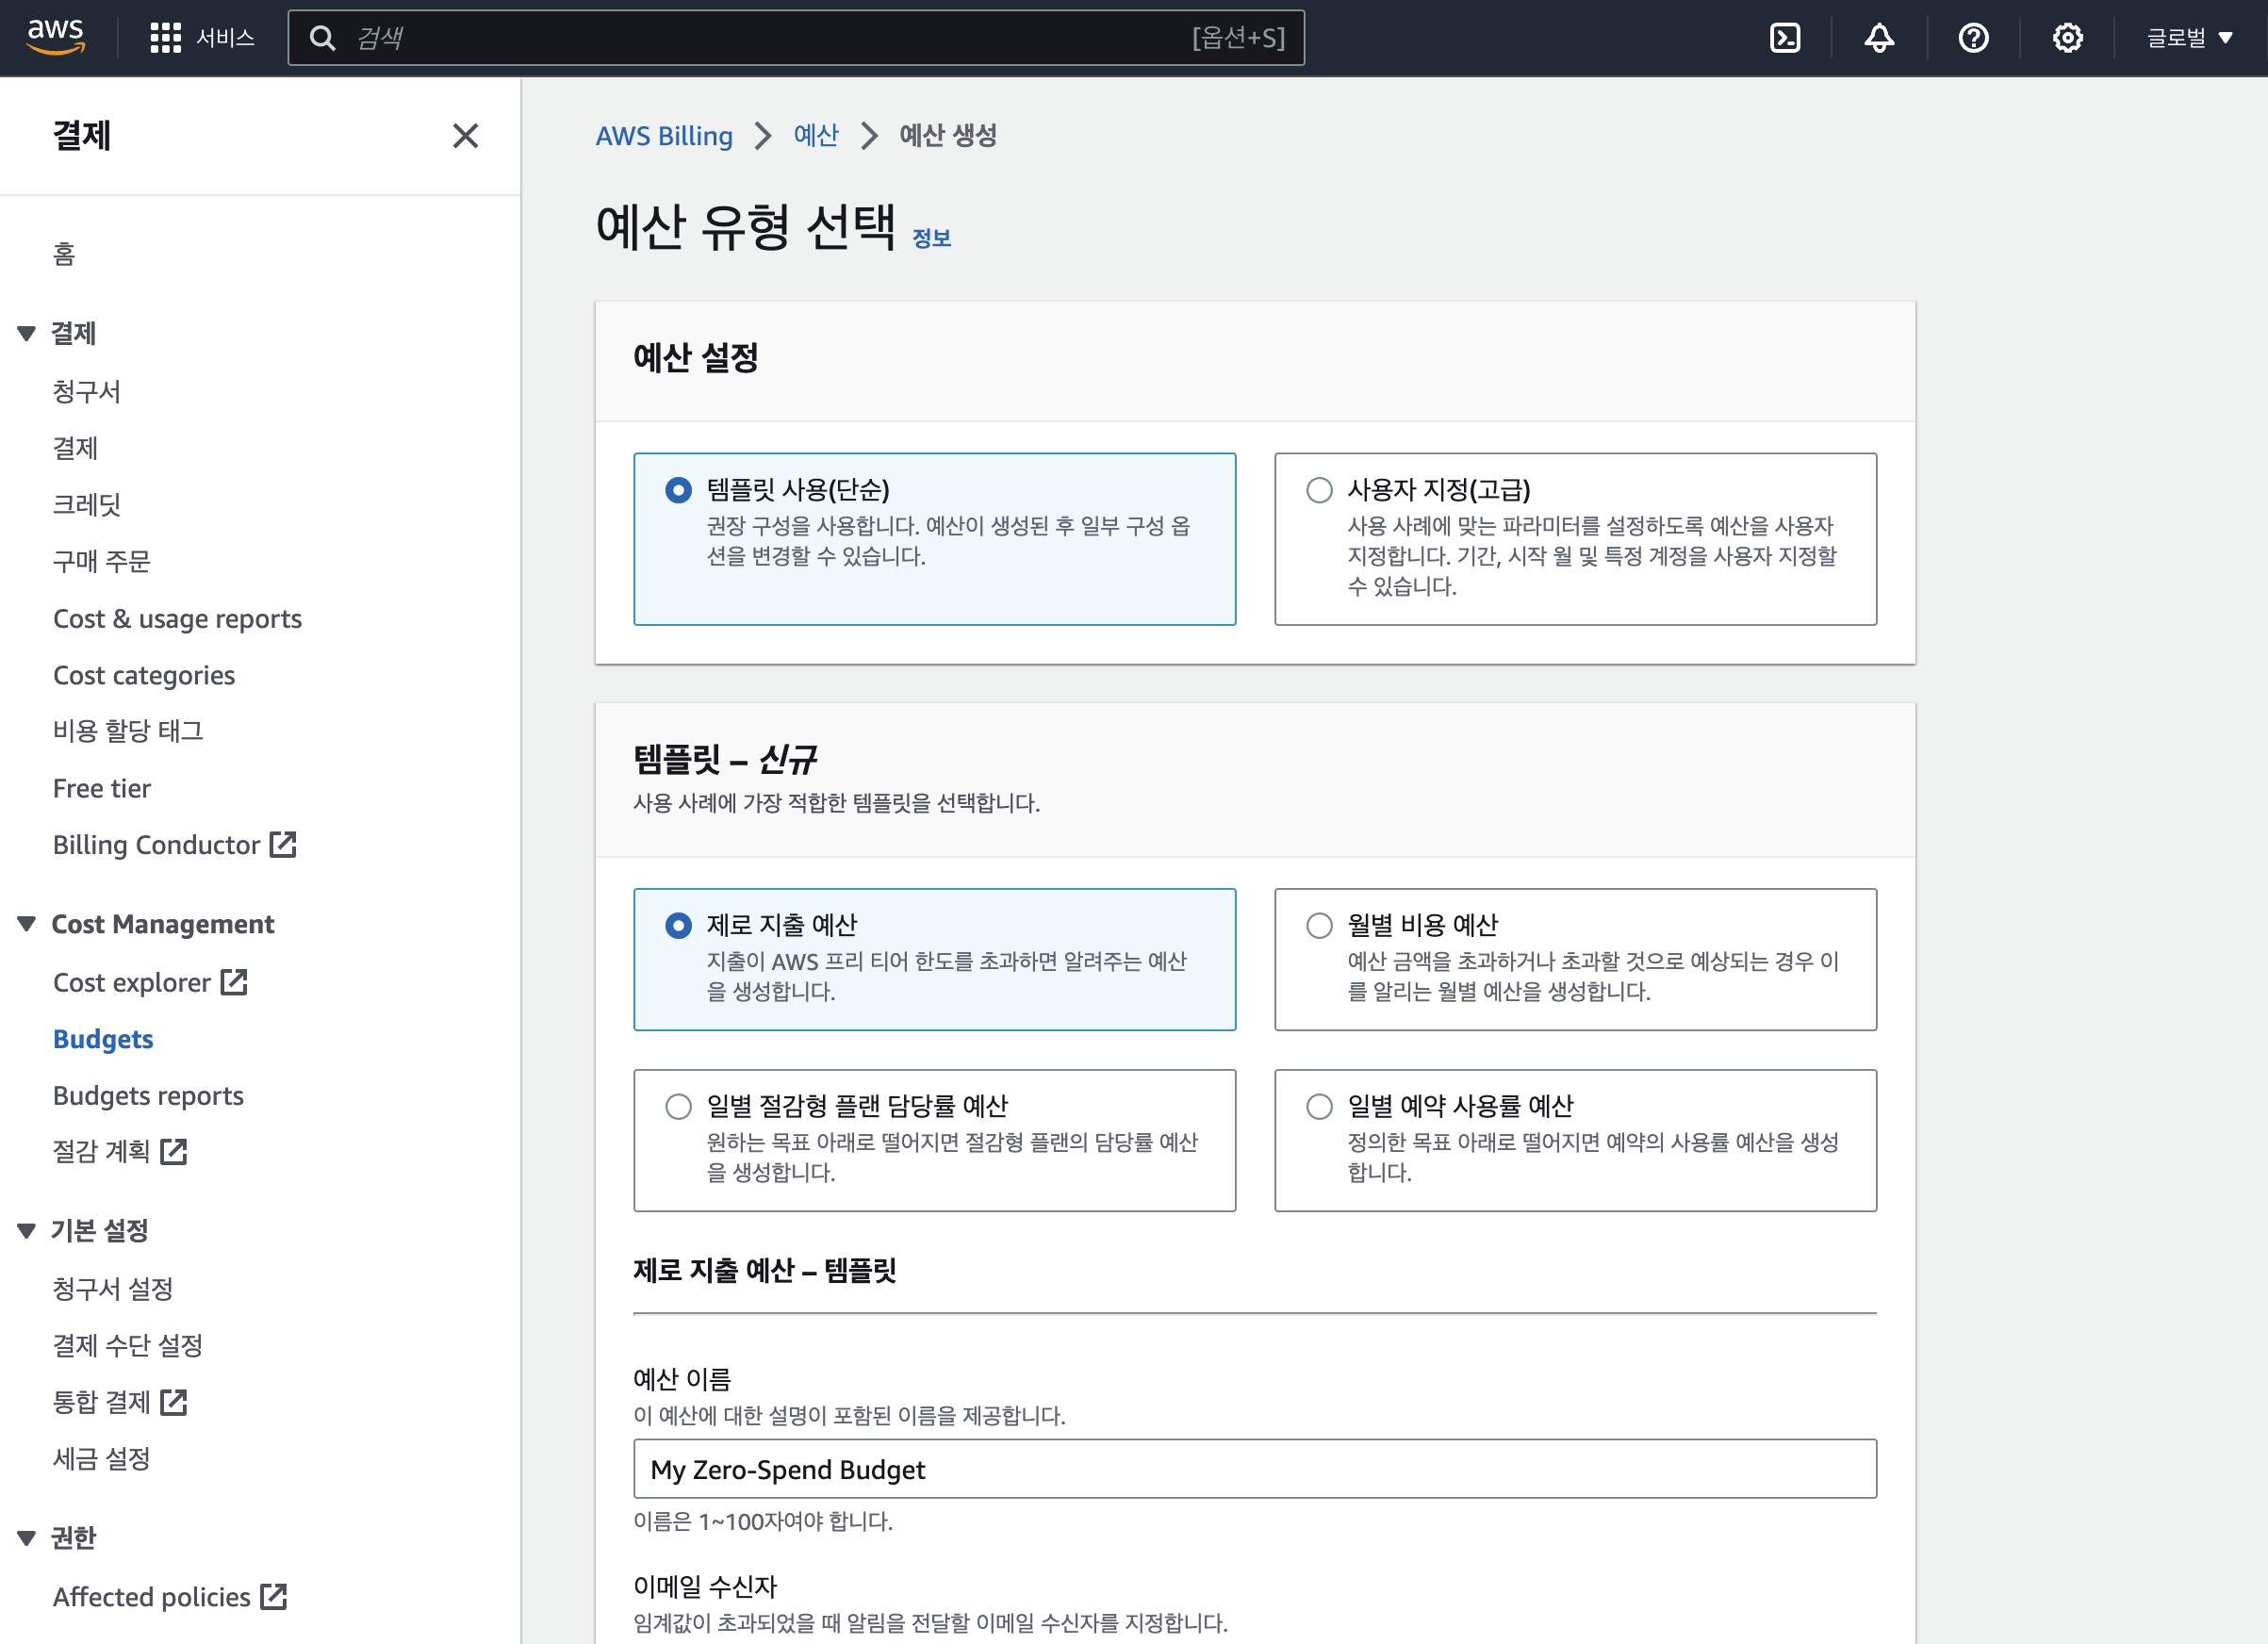Viewport: 2268px width, 1644px height.
Task: Click the 서비스 menu label
Action: point(225,38)
